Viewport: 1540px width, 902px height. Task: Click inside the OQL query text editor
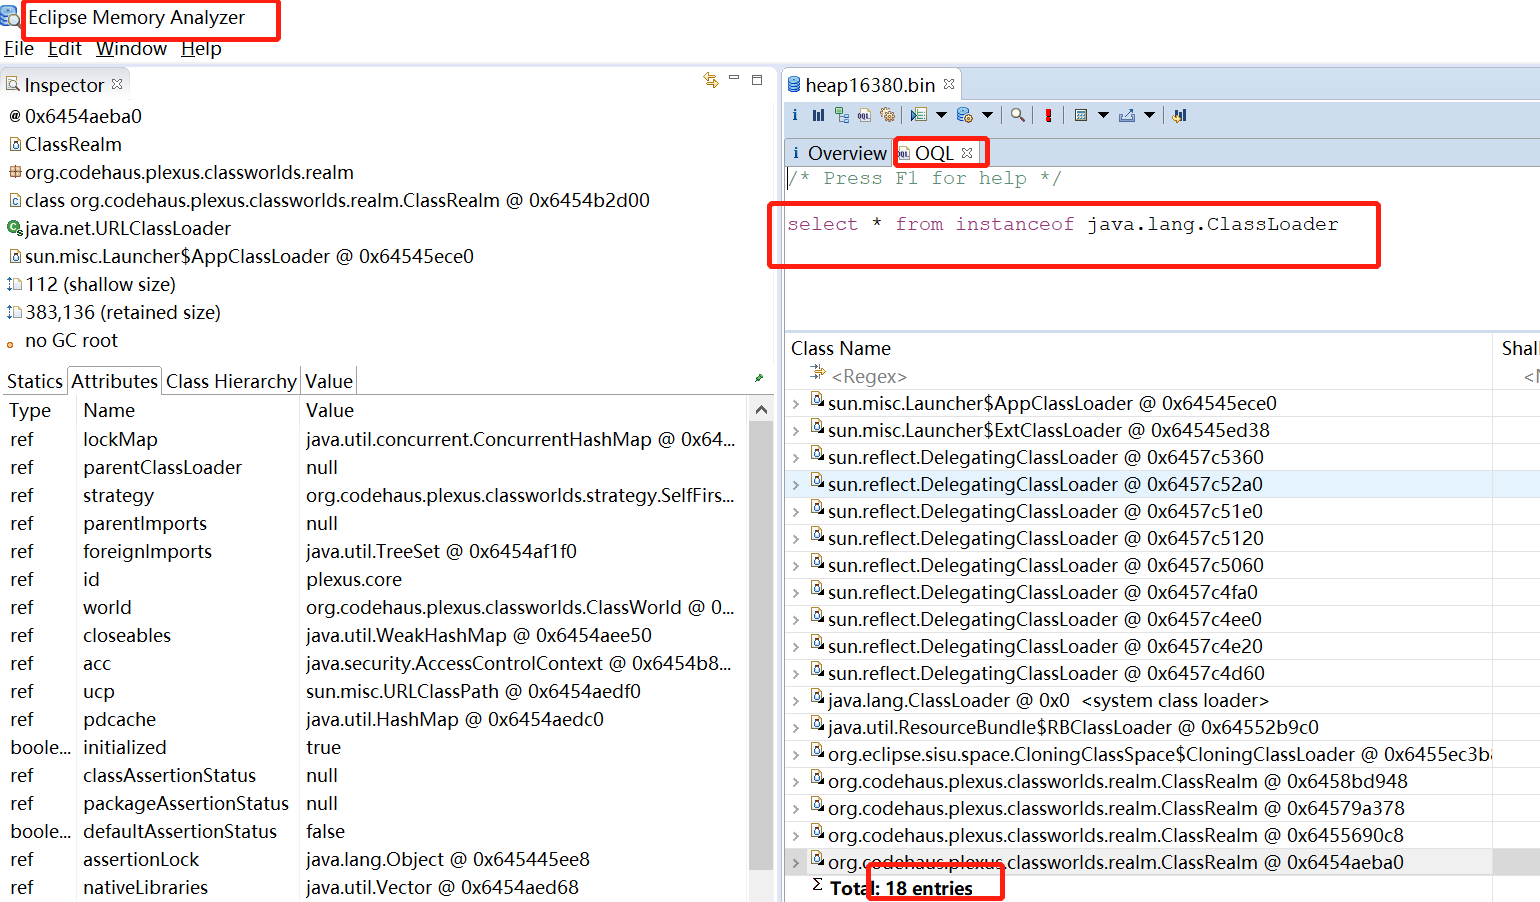pos(1160,249)
